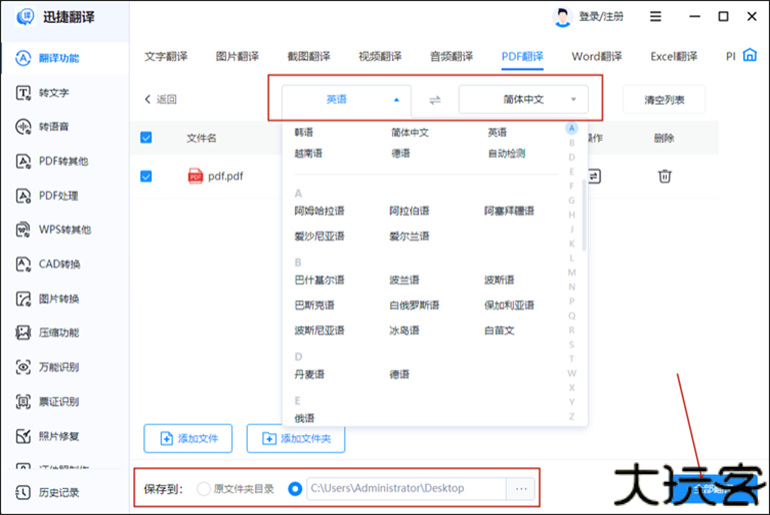Switch to the Excel翻译 tab
Screen dimensions: 770x515
pos(674,56)
